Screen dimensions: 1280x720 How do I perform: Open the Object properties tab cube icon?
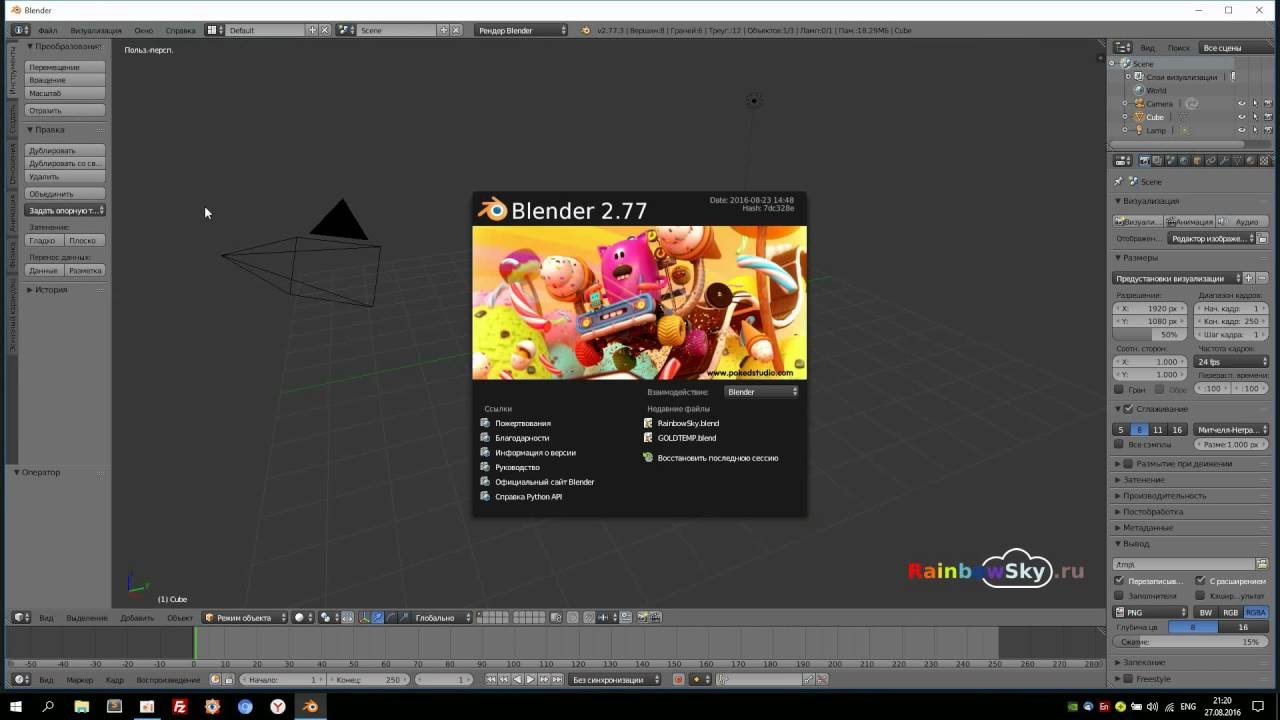tap(1197, 160)
